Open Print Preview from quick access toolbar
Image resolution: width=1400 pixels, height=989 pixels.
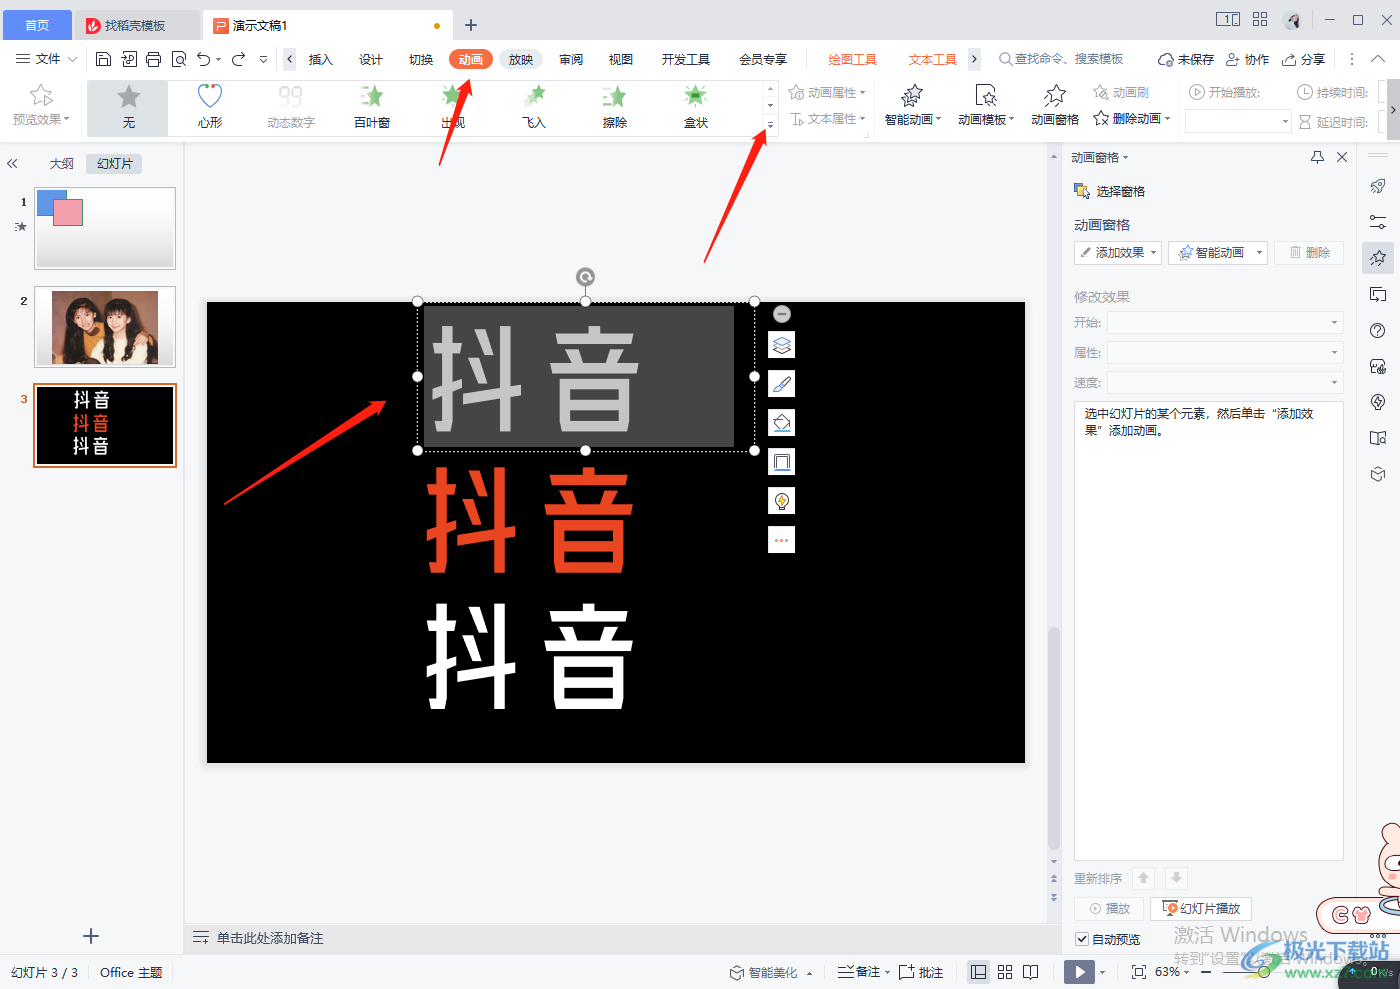(178, 59)
